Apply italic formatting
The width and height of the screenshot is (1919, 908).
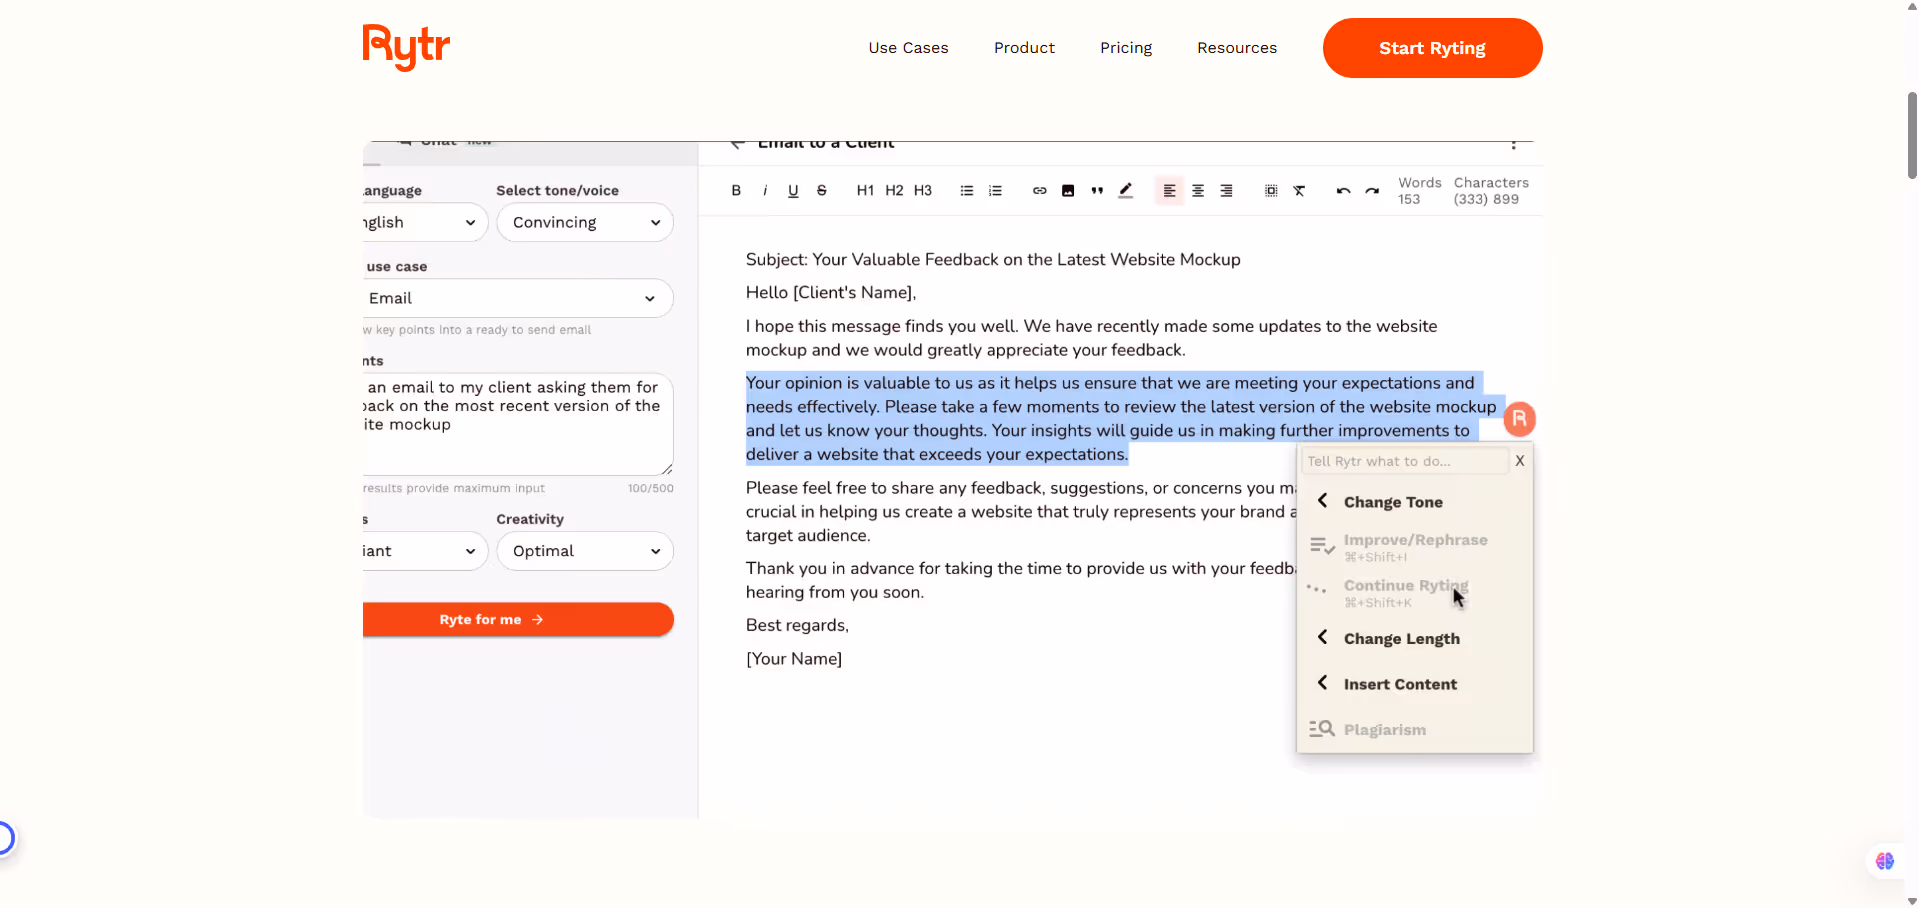point(765,190)
